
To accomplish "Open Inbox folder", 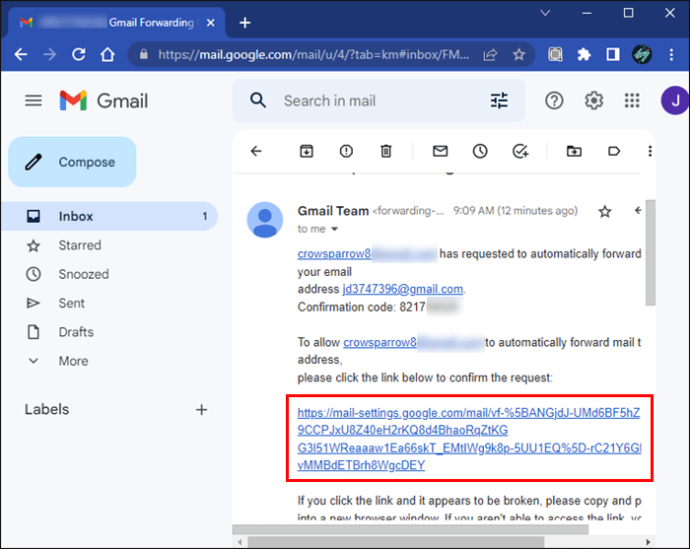I will pos(109,216).
